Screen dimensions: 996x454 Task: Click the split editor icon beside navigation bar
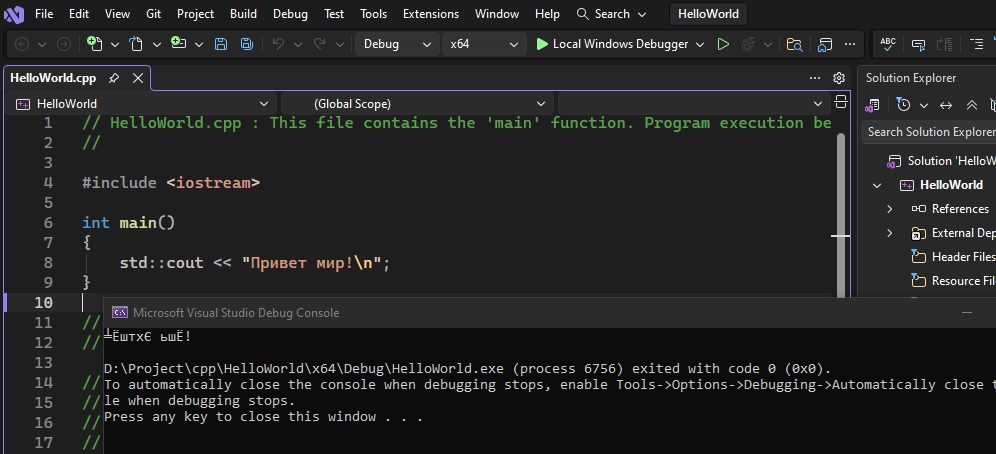840,103
